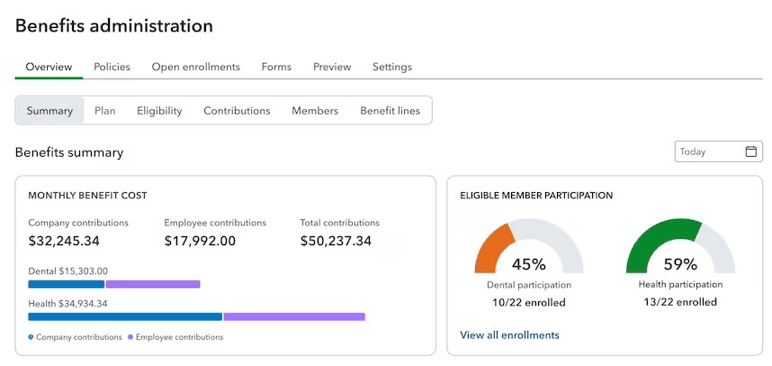
Task: Open the Policies tab
Action: (112, 67)
